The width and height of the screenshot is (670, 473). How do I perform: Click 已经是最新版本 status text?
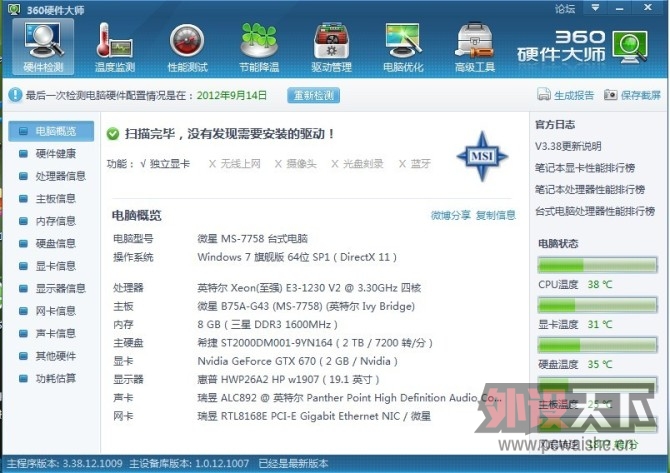(x=294, y=464)
